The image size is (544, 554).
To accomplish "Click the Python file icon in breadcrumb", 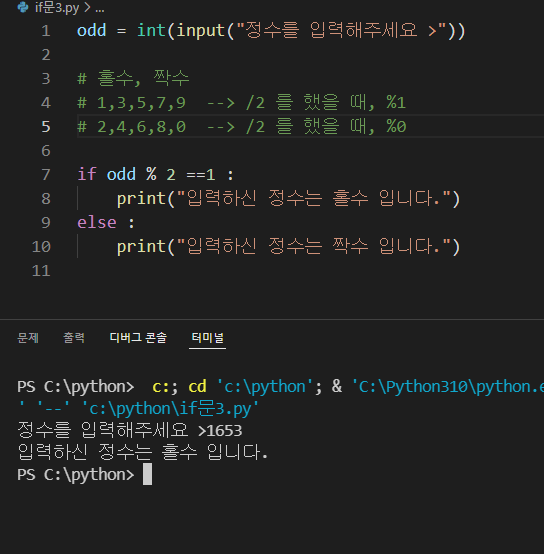I will click(x=23, y=7).
